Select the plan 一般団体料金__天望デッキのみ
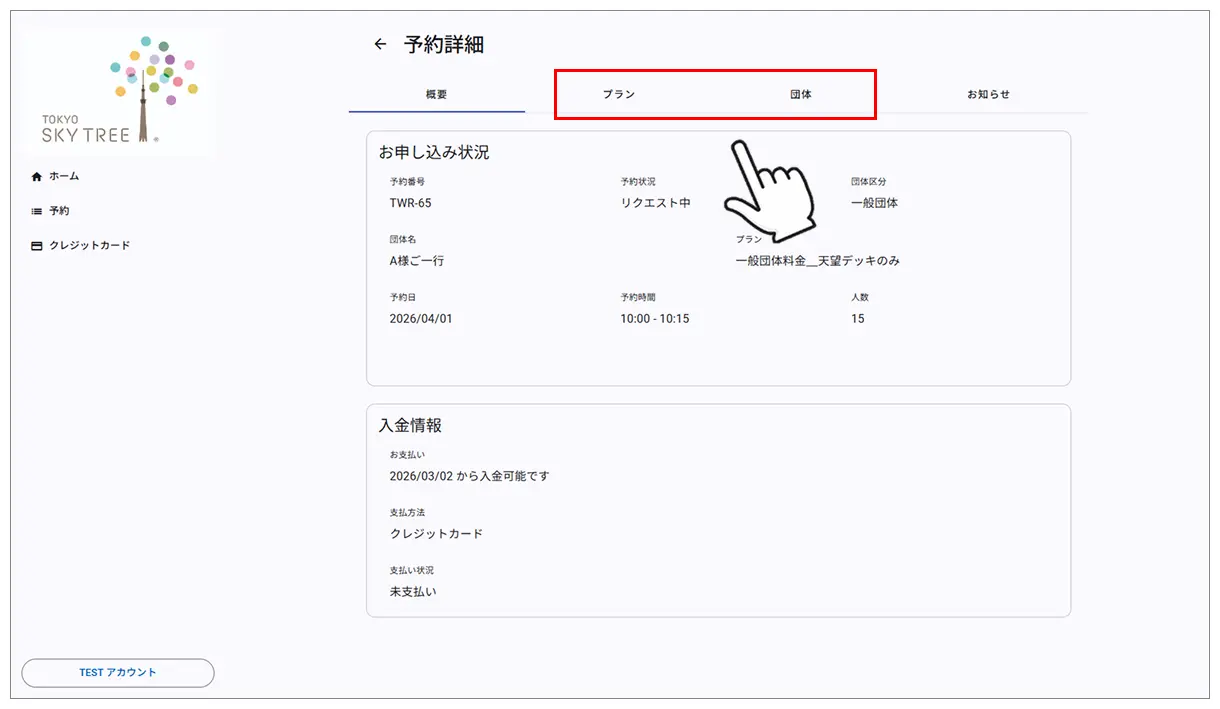The width and height of the screenshot is (1220, 709). coord(819,261)
